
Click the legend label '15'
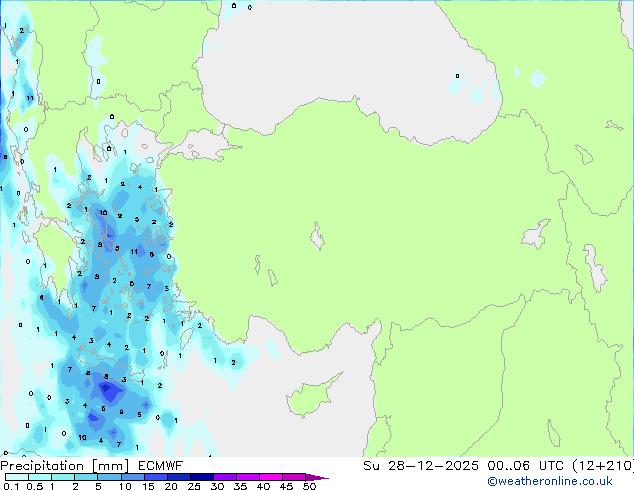click(148, 486)
